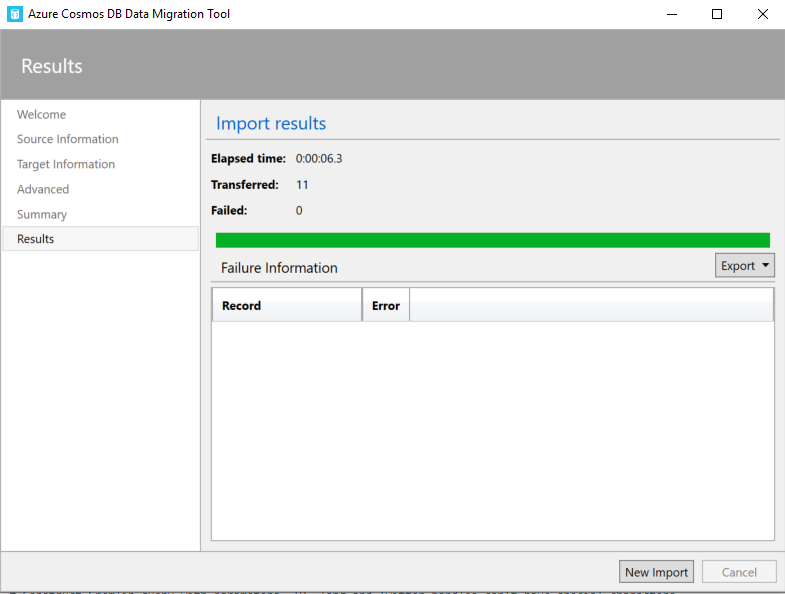The image size is (785, 594).
Task: Open the Welcome step
Action: 42,114
